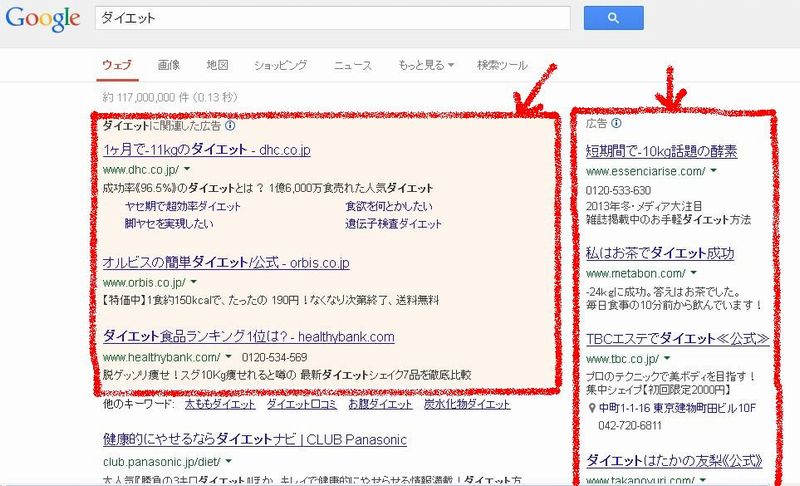Viewport: 800px width, 486px height.
Task: Expand the arrow next to www.essenciarise.com/
Action: pyautogui.click(x=713, y=170)
